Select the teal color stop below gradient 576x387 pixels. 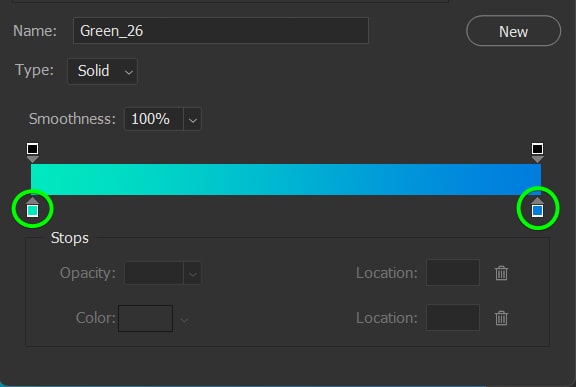tap(33, 208)
